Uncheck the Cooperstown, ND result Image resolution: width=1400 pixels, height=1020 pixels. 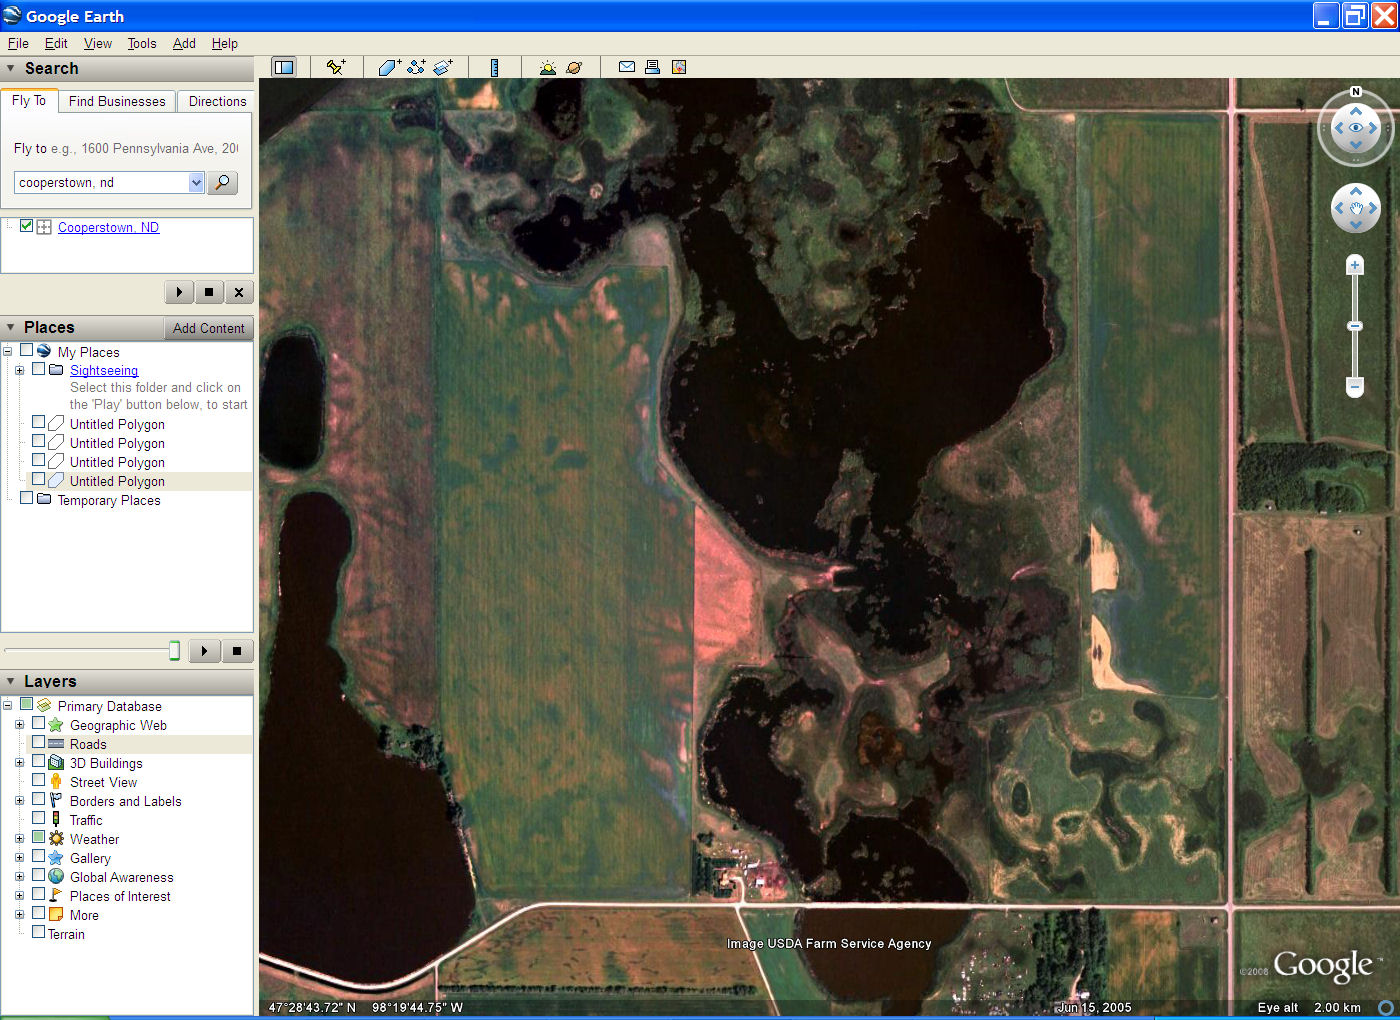pyautogui.click(x=27, y=226)
